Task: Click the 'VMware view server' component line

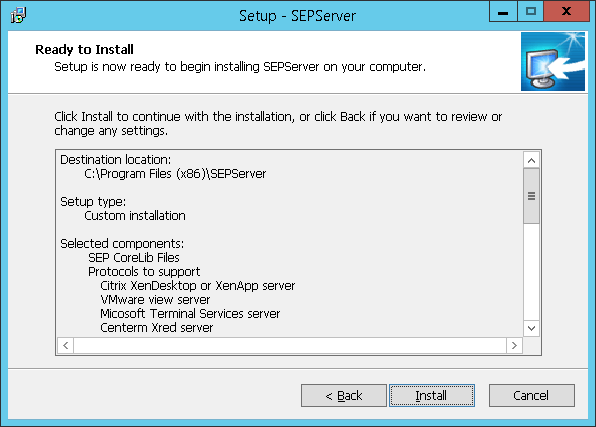Action: 155,300
